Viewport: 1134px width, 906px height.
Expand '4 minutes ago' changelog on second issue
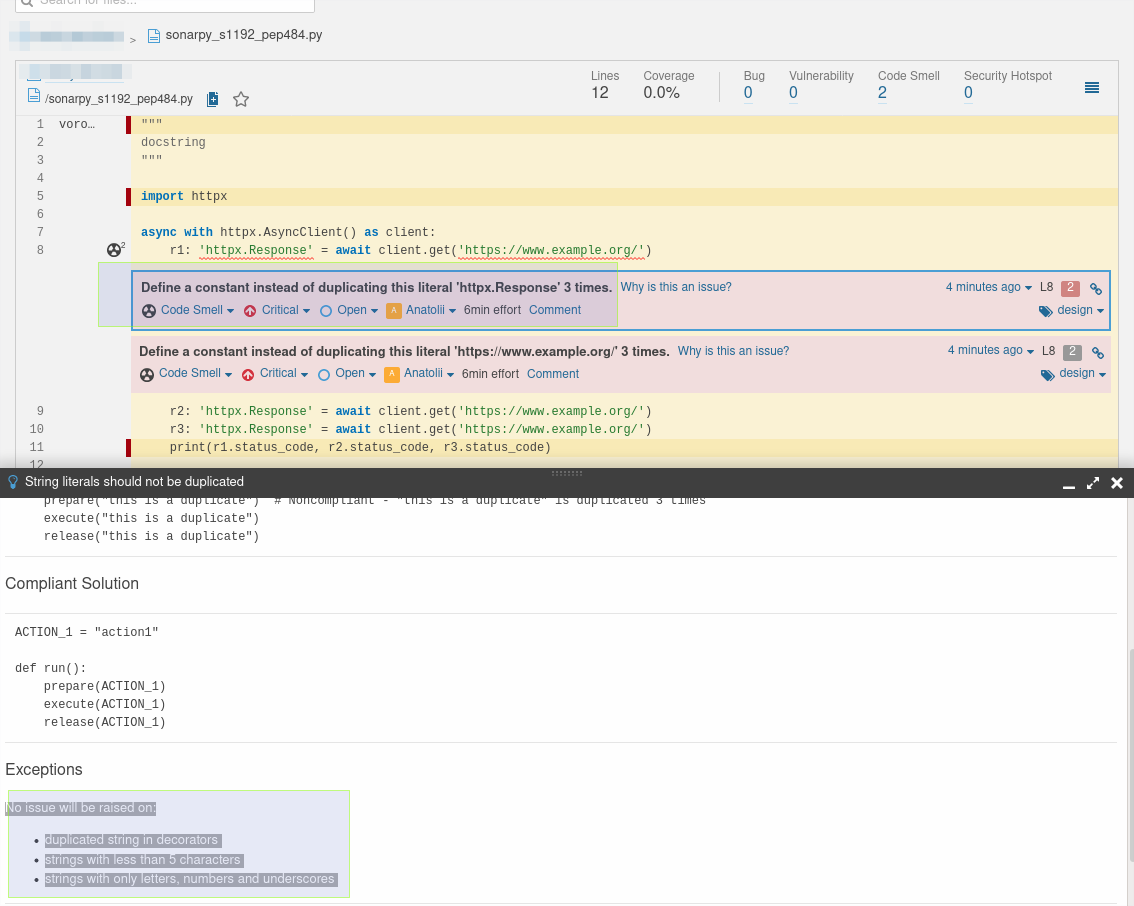991,350
